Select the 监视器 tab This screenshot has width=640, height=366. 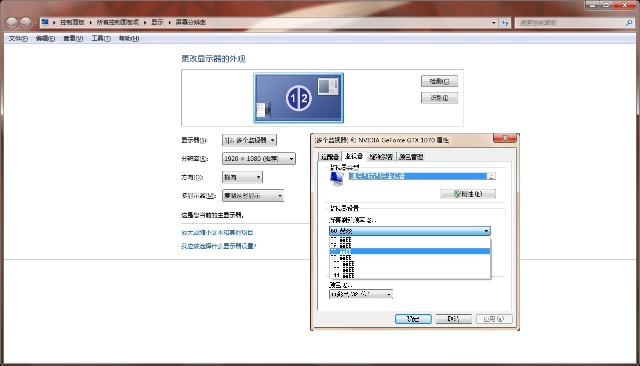coord(353,156)
